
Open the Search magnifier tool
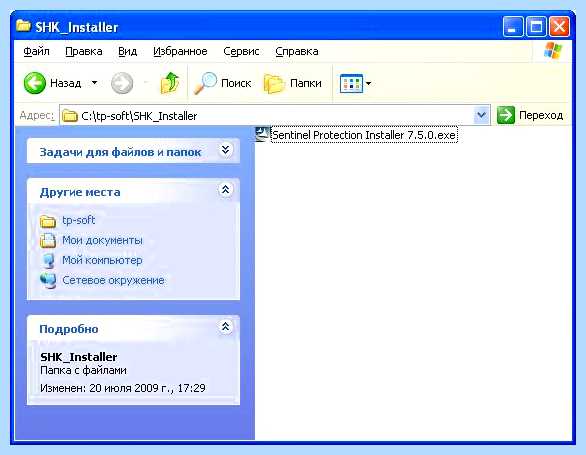coord(205,83)
